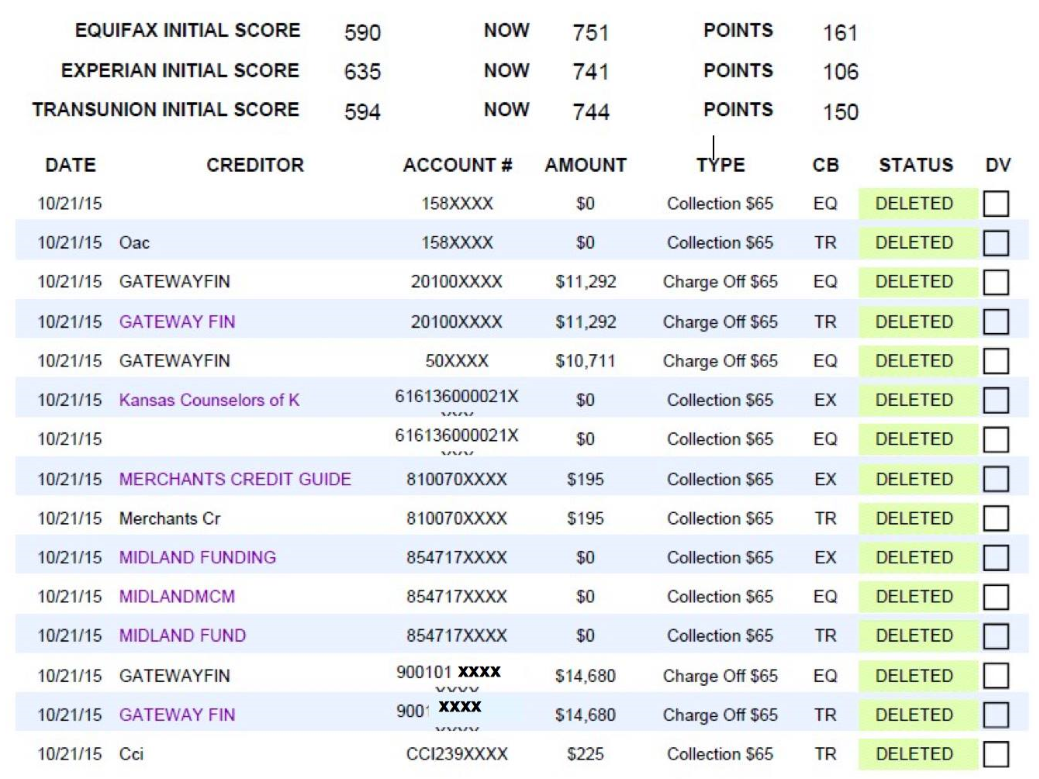Open the MERCHANTS CREDIT GUIDE link
The image size is (1039, 779).
pos(235,479)
